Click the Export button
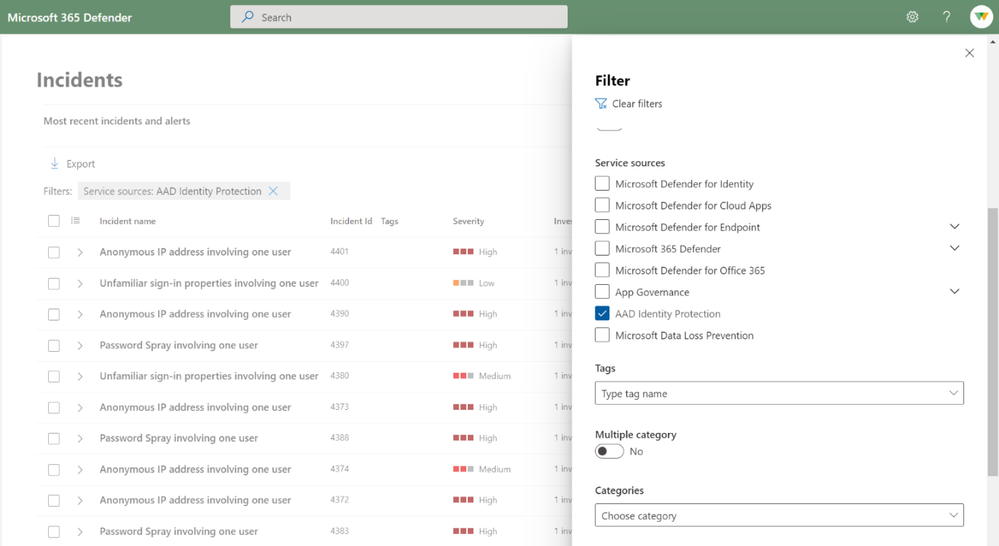This screenshot has width=999, height=546. pyautogui.click(x=72, y=164)
